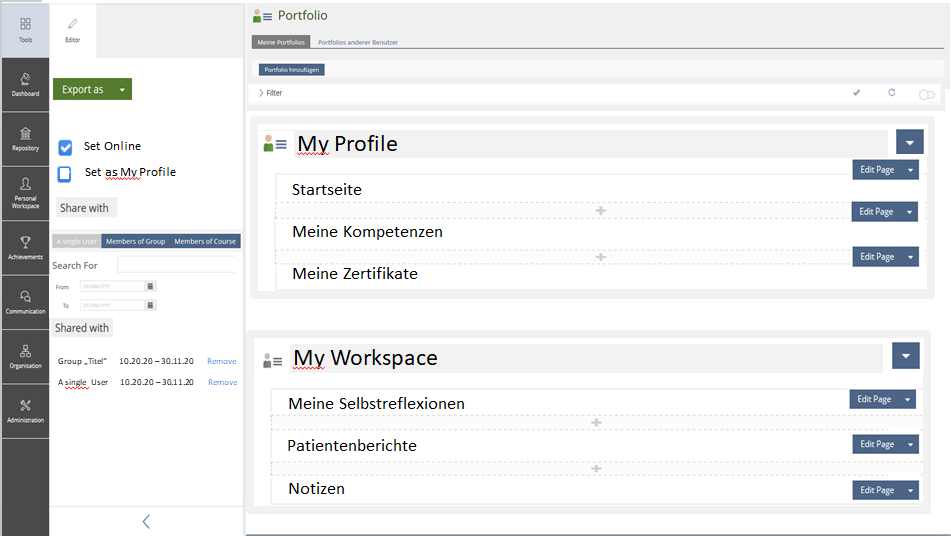Open Achievements trophy icon
The width and height of the screenshot is (951, 536).
(x=25, y=248)
